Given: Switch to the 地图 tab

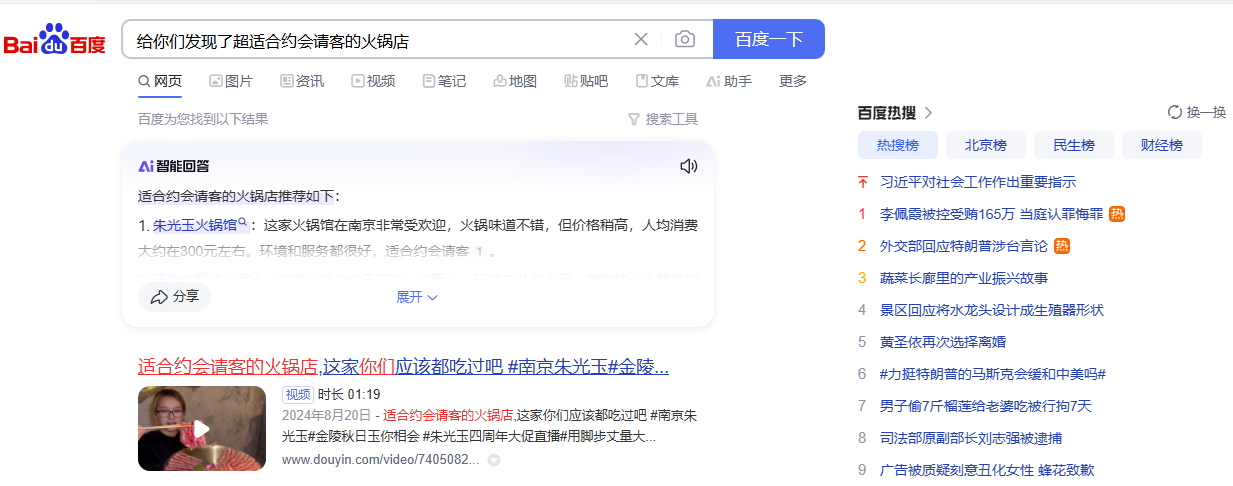Looking at the screenshot, I should (515, 81).
